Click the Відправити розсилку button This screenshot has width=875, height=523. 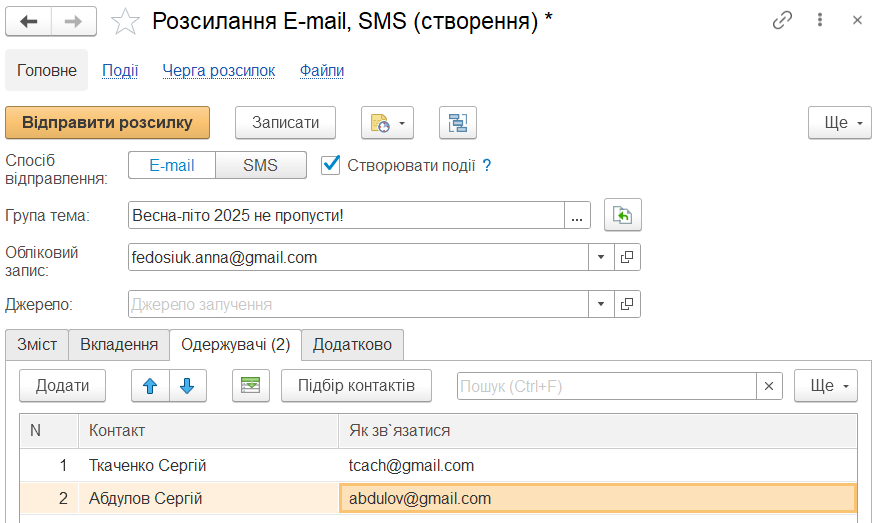point(107,123)
